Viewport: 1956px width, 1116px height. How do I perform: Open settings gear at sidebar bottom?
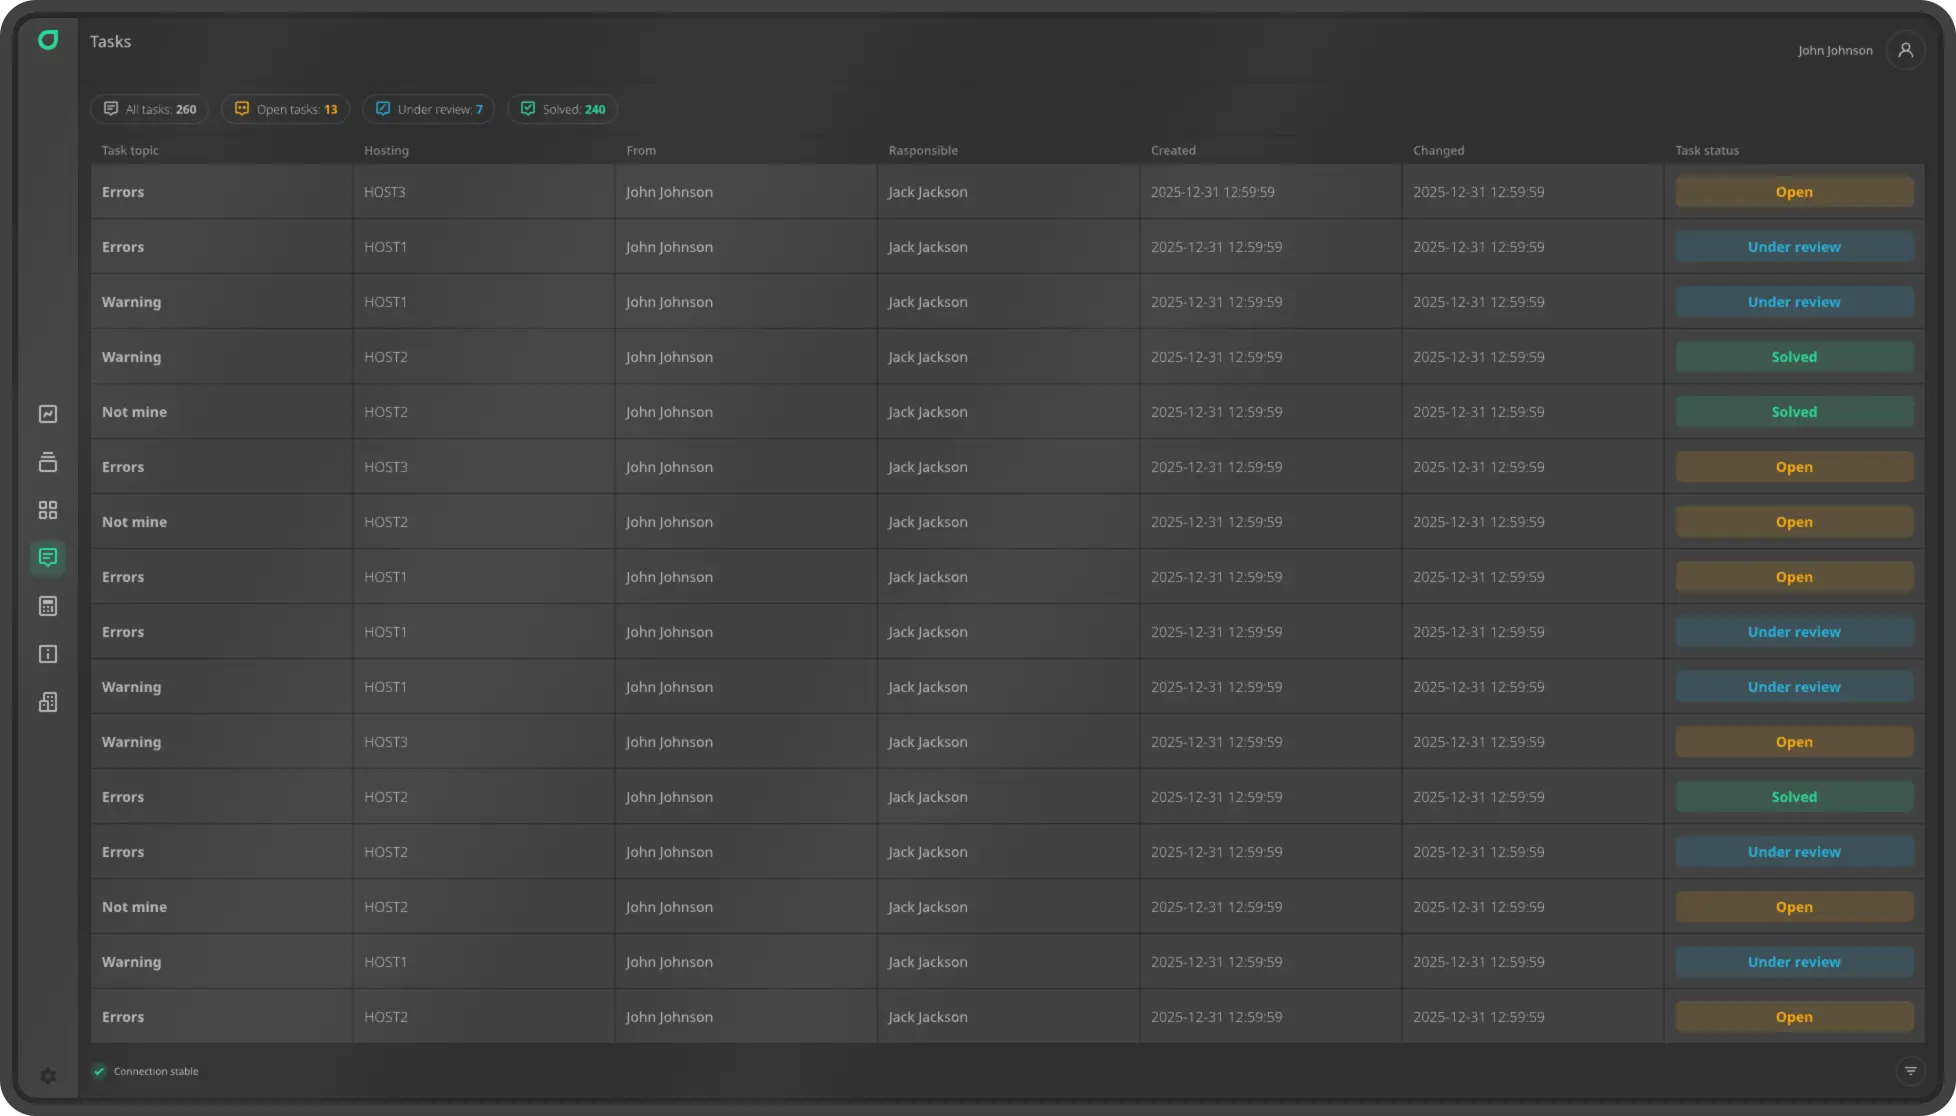(48, 1076)
